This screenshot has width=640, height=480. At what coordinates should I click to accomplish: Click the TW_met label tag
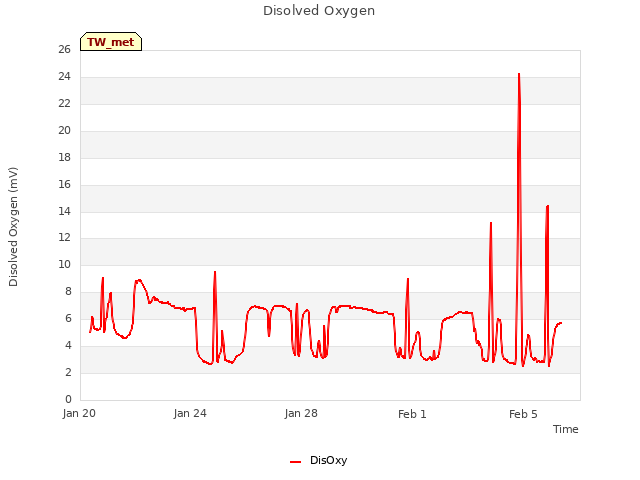point(111,42)
